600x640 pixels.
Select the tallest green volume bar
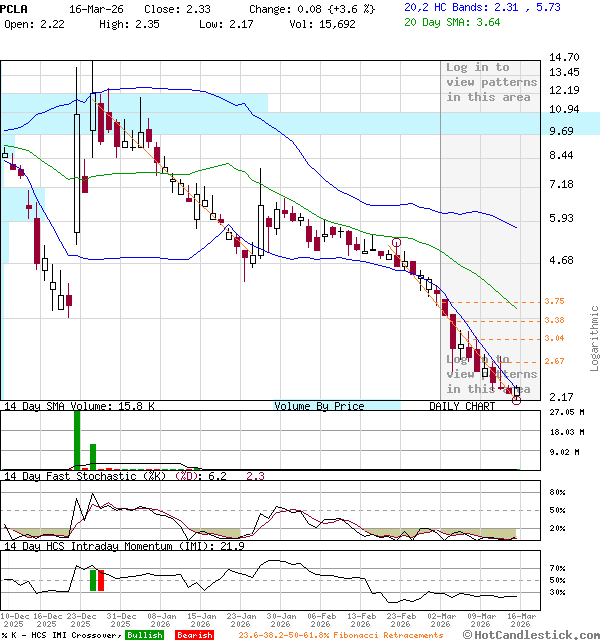tap(76, 439)
